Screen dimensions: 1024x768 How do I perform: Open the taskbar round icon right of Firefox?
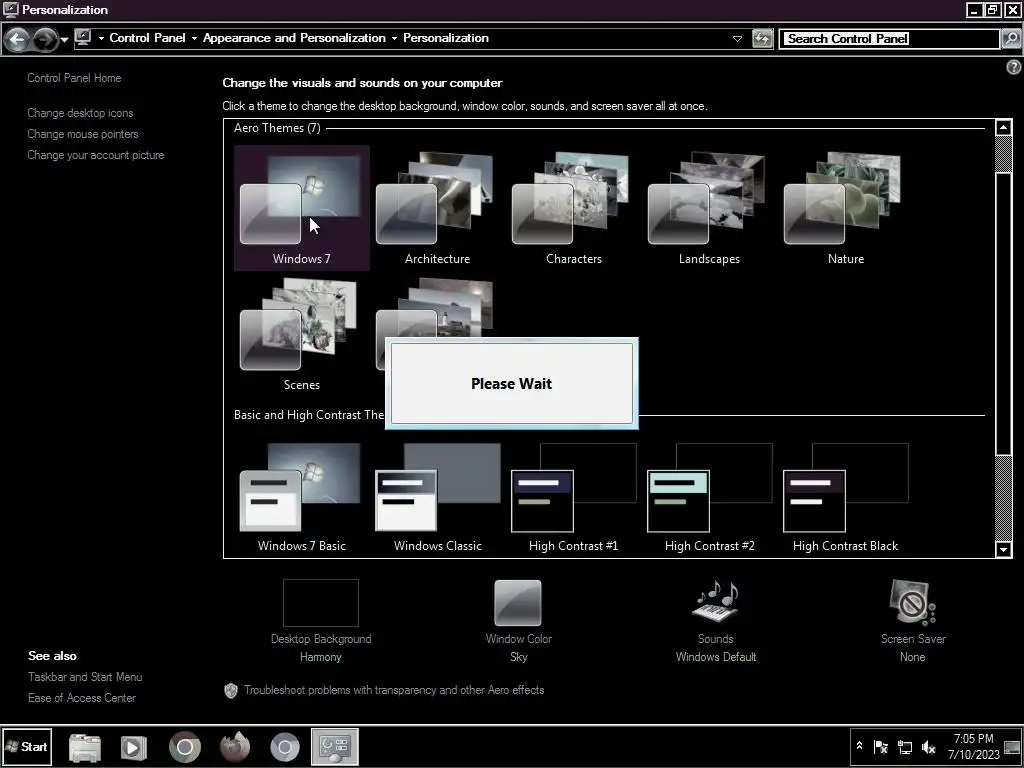(285, 747)
